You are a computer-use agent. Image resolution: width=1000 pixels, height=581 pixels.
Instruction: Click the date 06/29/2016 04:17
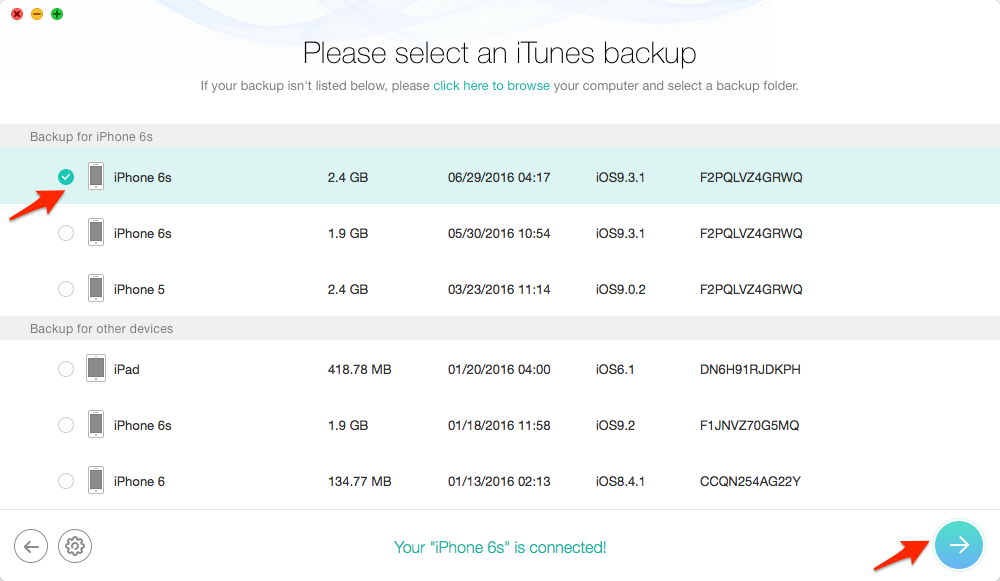499,177
